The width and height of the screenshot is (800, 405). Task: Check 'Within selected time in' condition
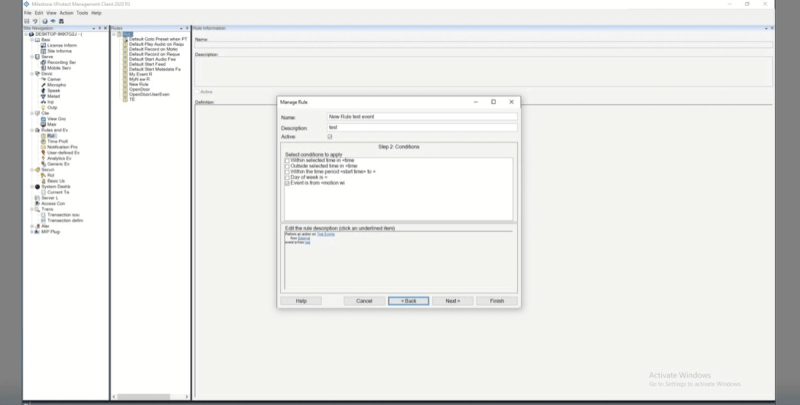[x=287, y=161]
